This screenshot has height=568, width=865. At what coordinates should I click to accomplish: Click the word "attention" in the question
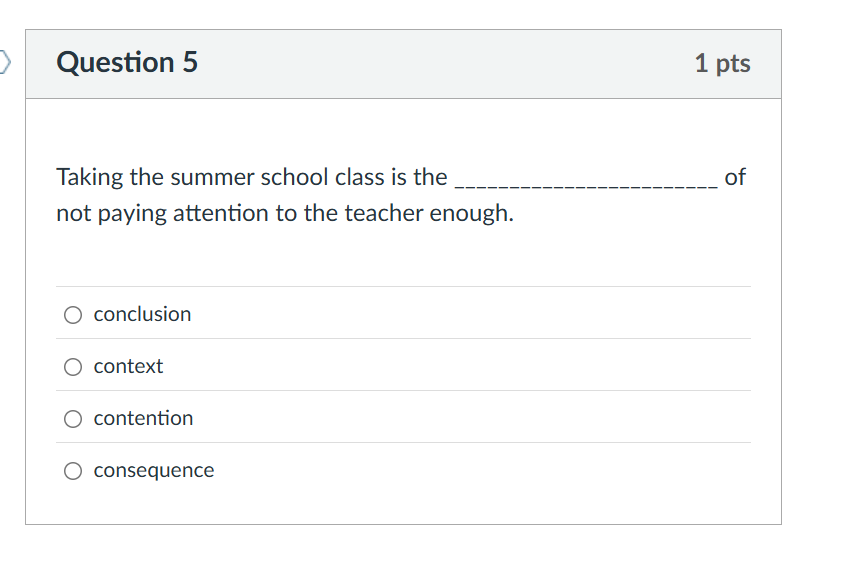coord(221,214)
